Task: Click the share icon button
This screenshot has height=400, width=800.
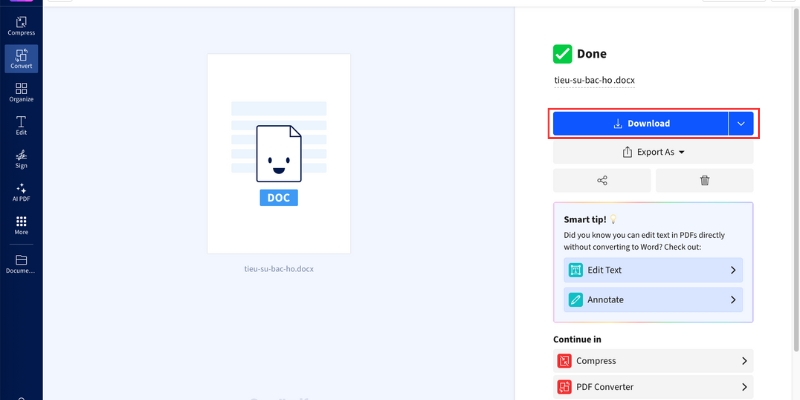Action: click(x=602, y=180)
